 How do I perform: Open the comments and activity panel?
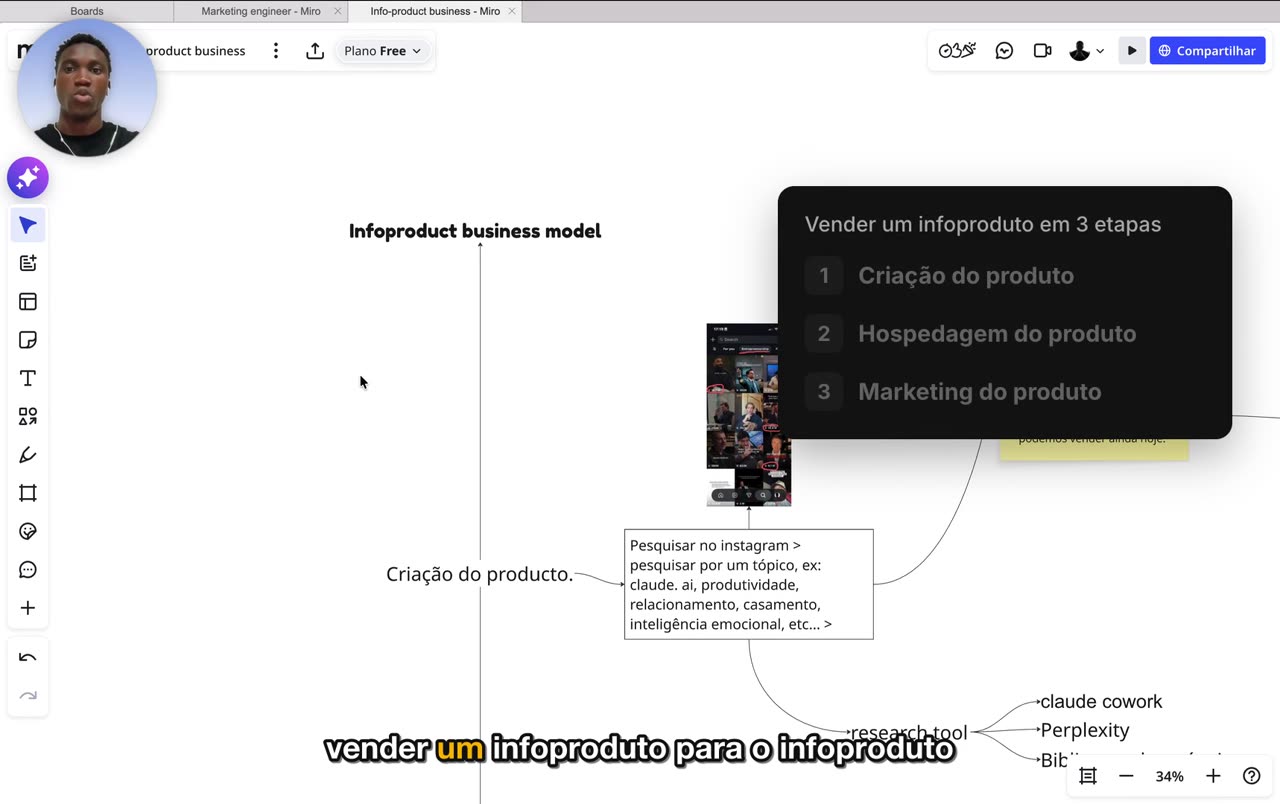[x=1005, y=51]
